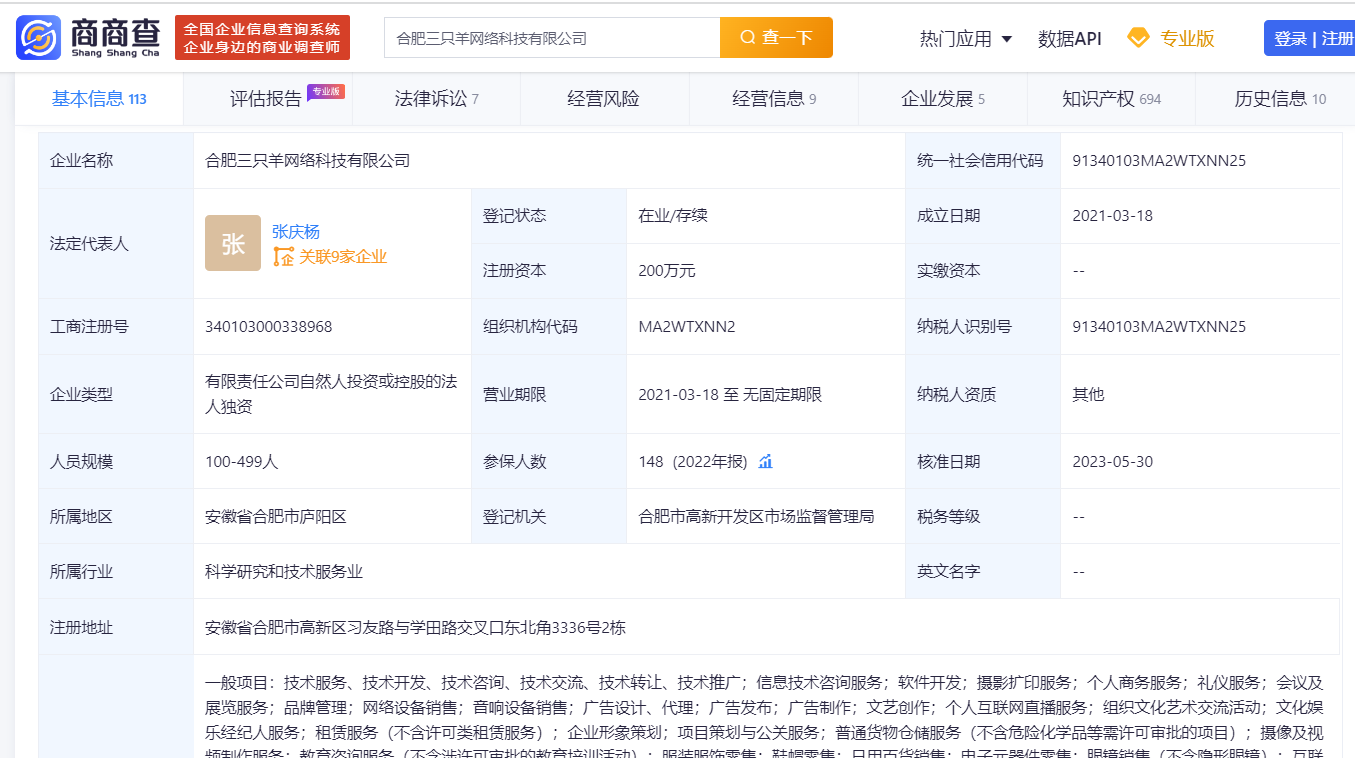
Task: Focus the company name search field
Action: pyautogui.click(x=552, y=38)
